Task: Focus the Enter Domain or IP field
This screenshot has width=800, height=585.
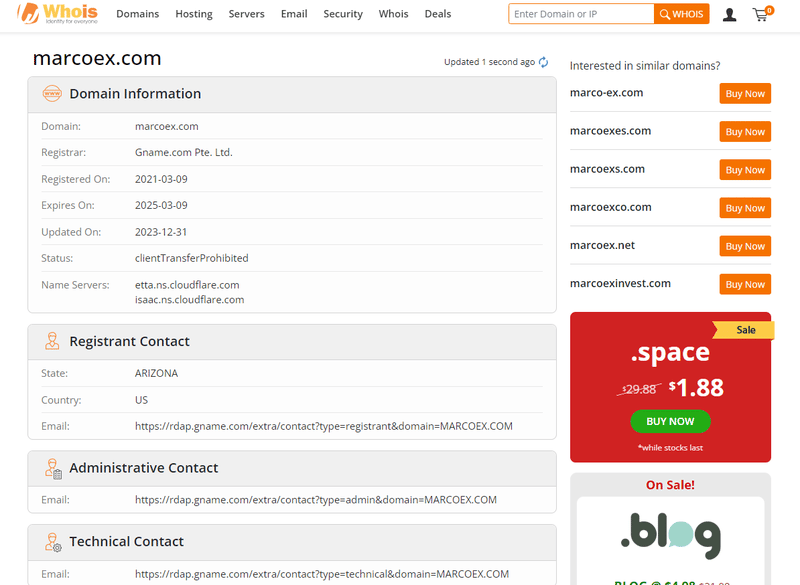Action: pyautogui.click(x=581, y=14)
